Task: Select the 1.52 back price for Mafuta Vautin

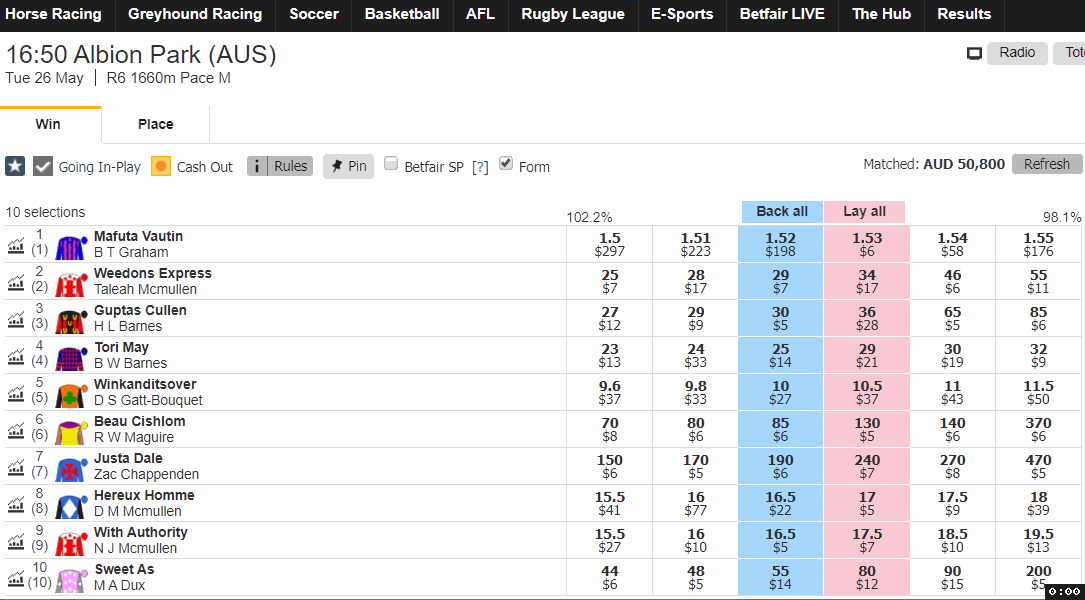Action: [780, 243]
